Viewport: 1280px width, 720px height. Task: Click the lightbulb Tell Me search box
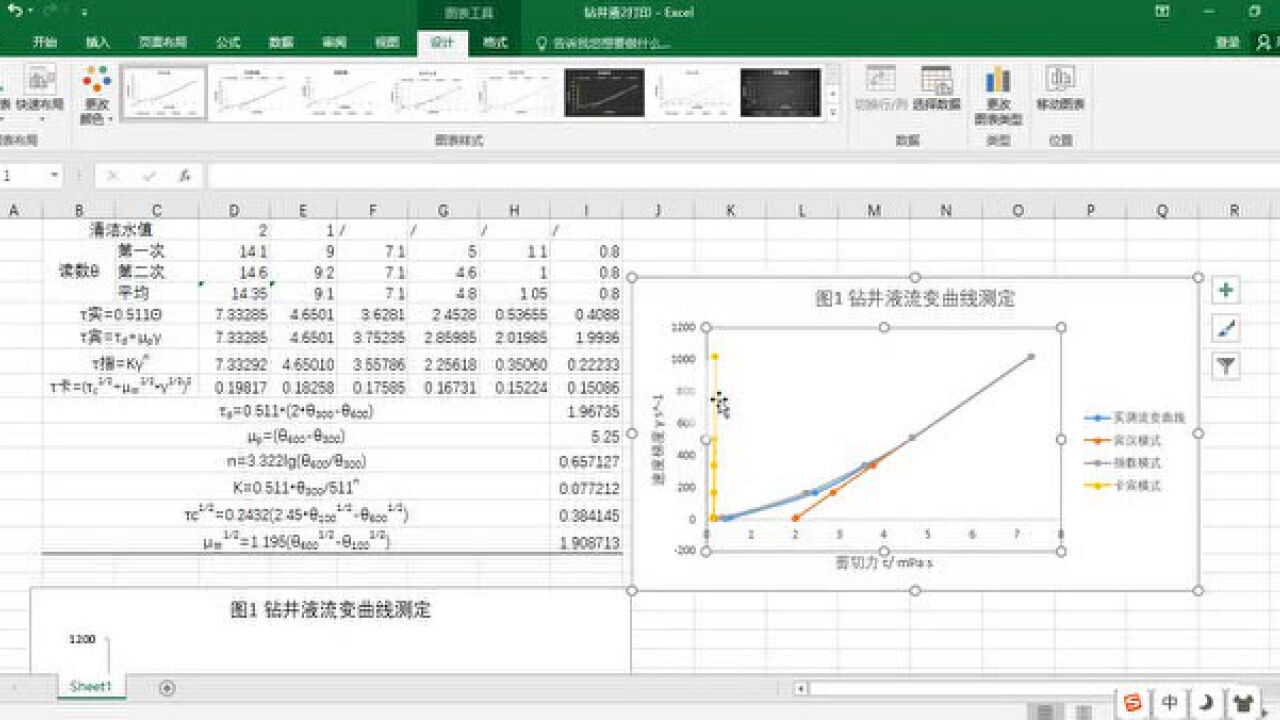(x=604, y=43)
